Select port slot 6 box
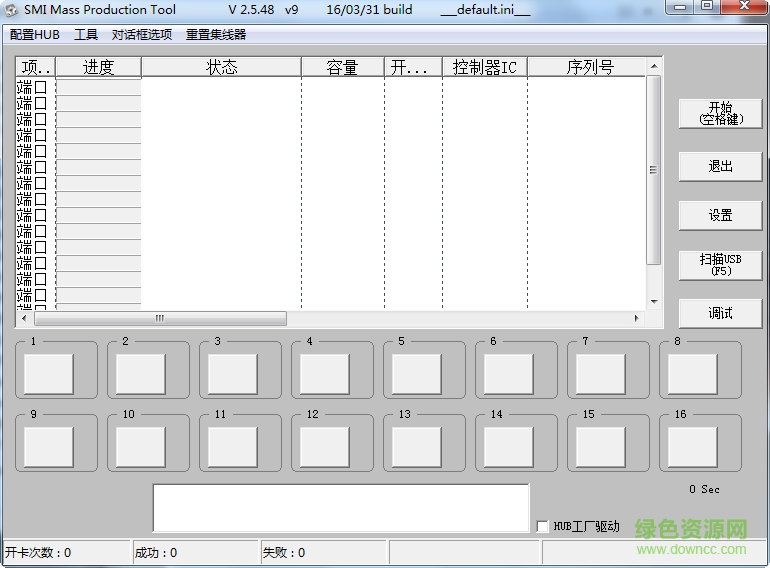This screenshot has height=568, width=770. point(509,374)
